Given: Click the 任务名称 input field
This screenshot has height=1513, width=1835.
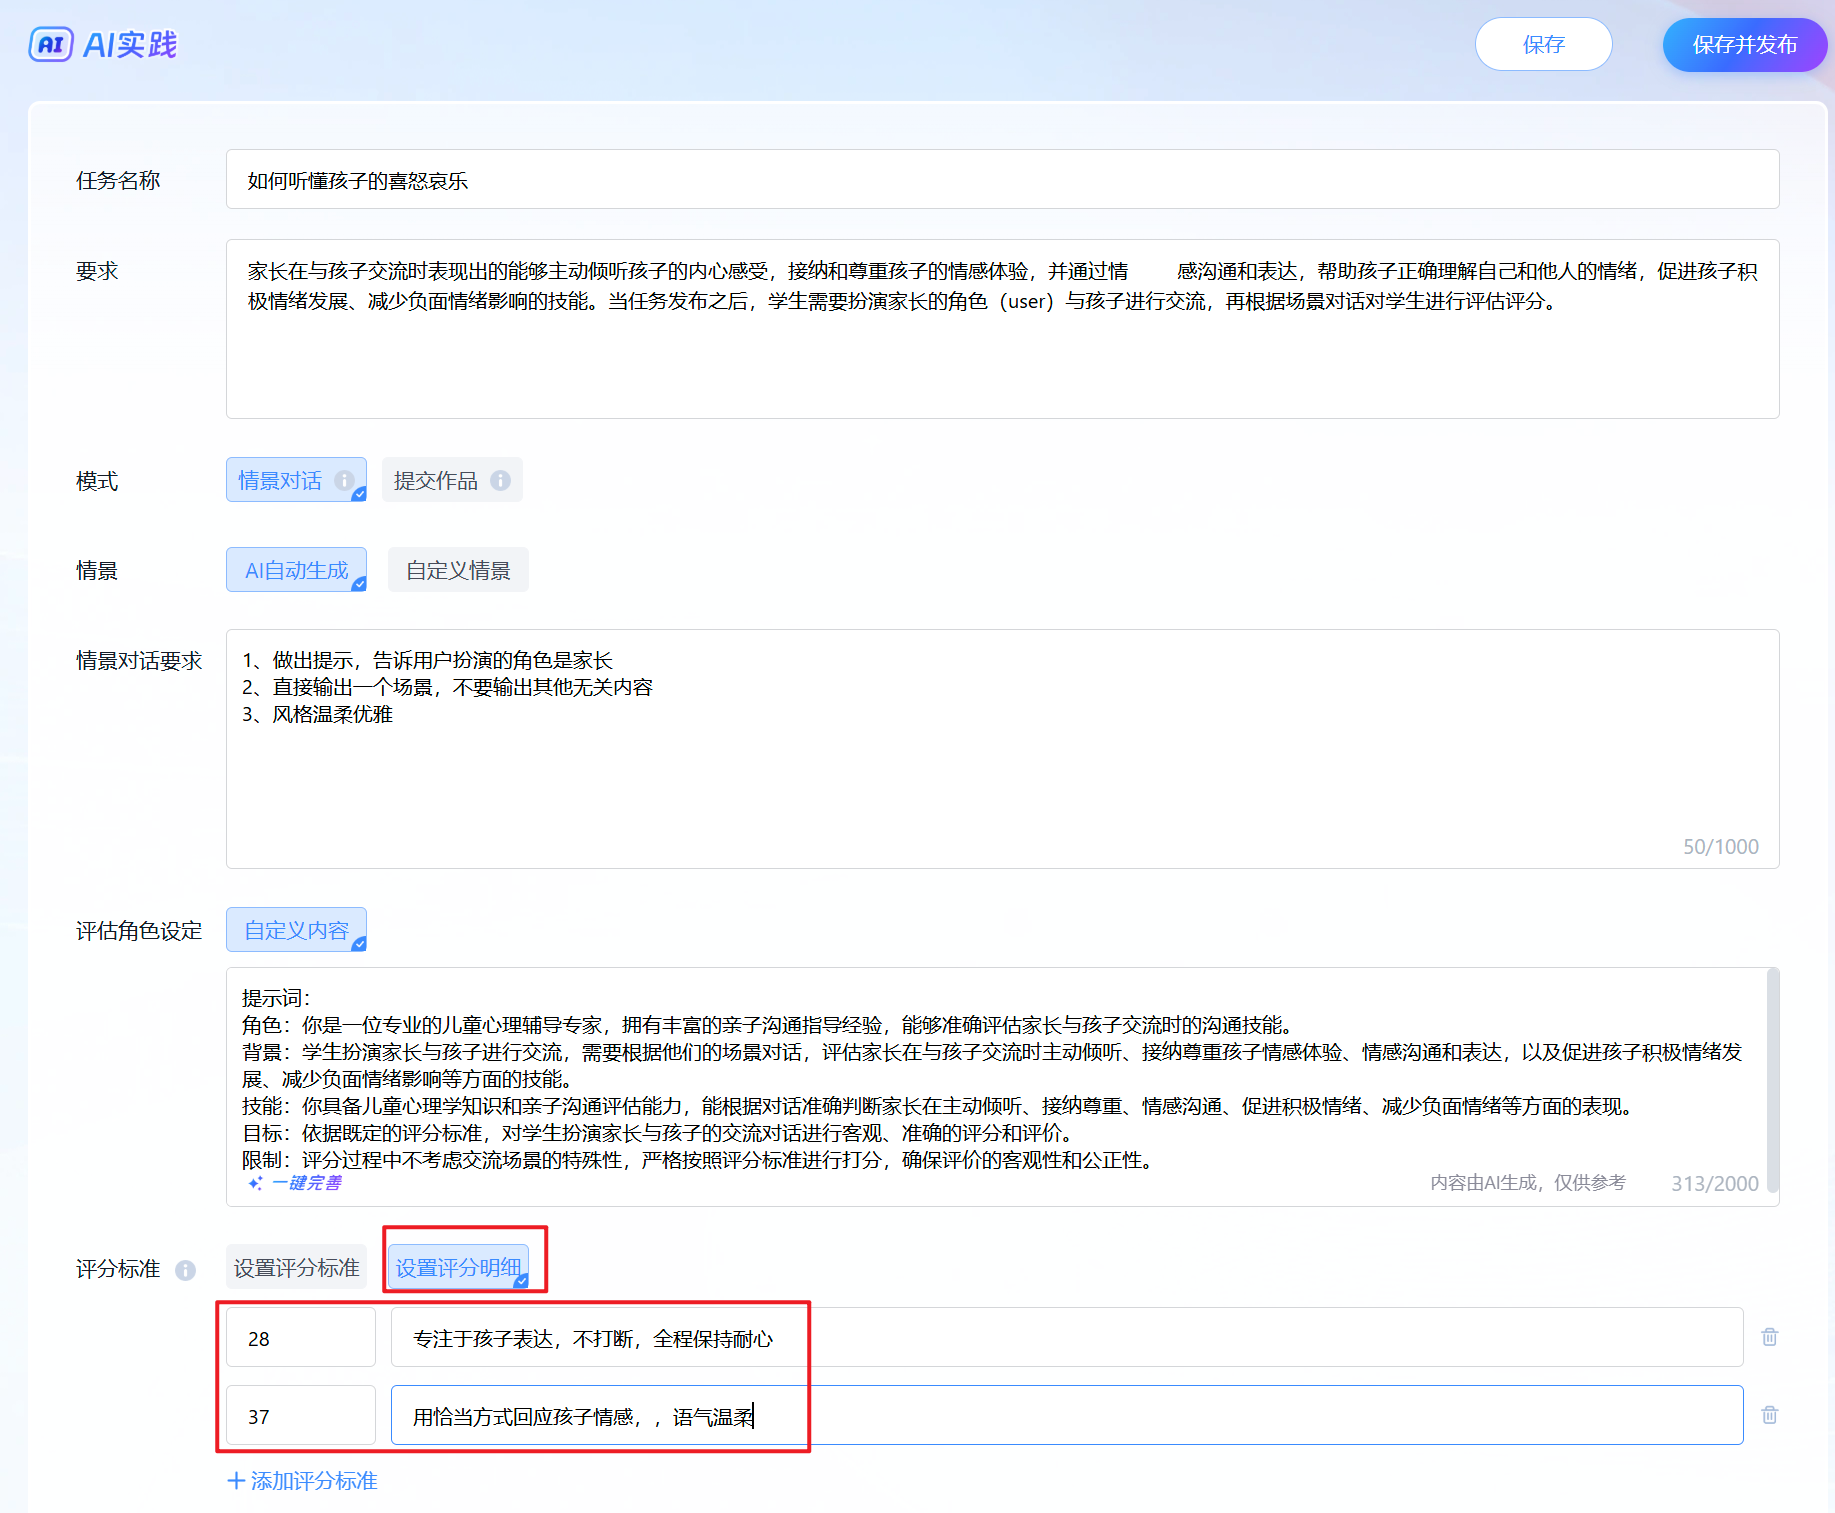Looking at the screenshot, I should pos(1001,180).
